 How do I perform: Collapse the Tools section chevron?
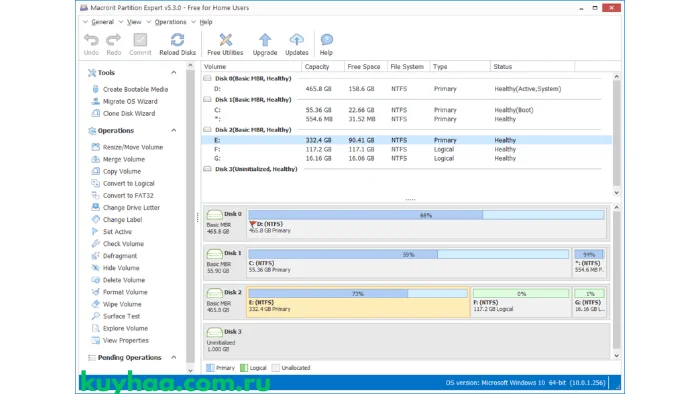(174, 72)
